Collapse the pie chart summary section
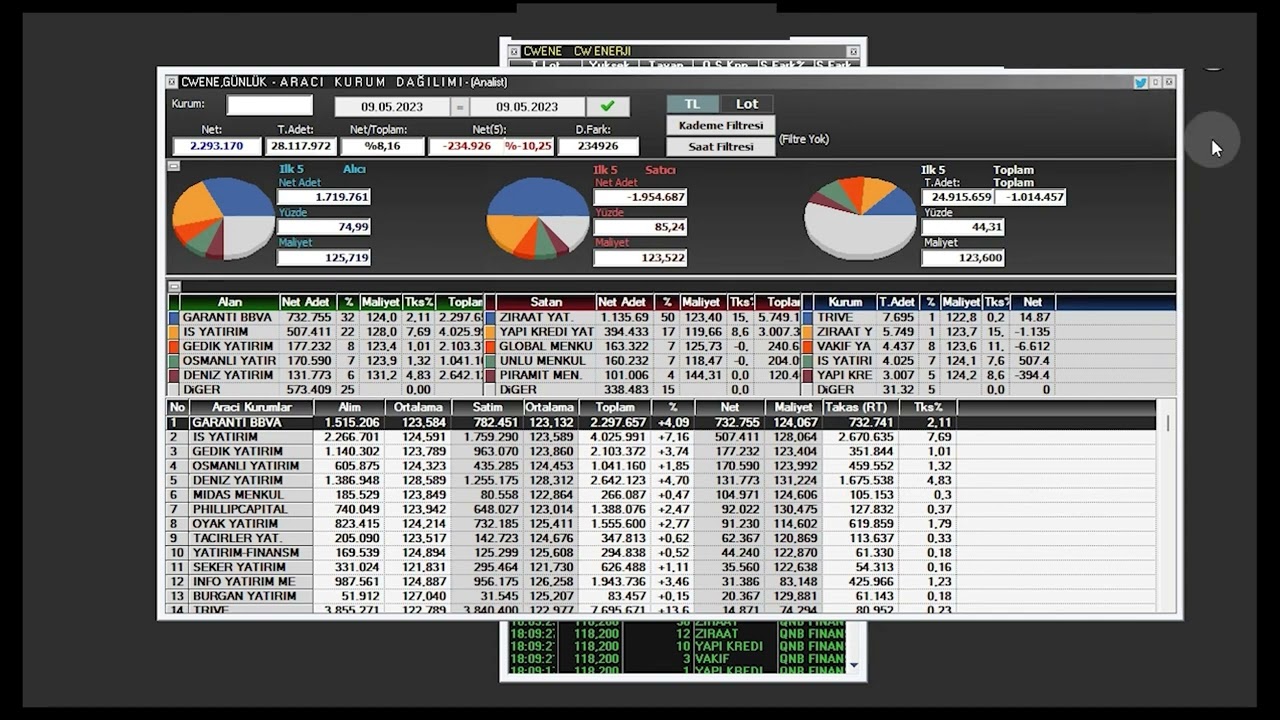Image resolution: width=1280 pixels, height=720 pixels. tap(173, 166)
